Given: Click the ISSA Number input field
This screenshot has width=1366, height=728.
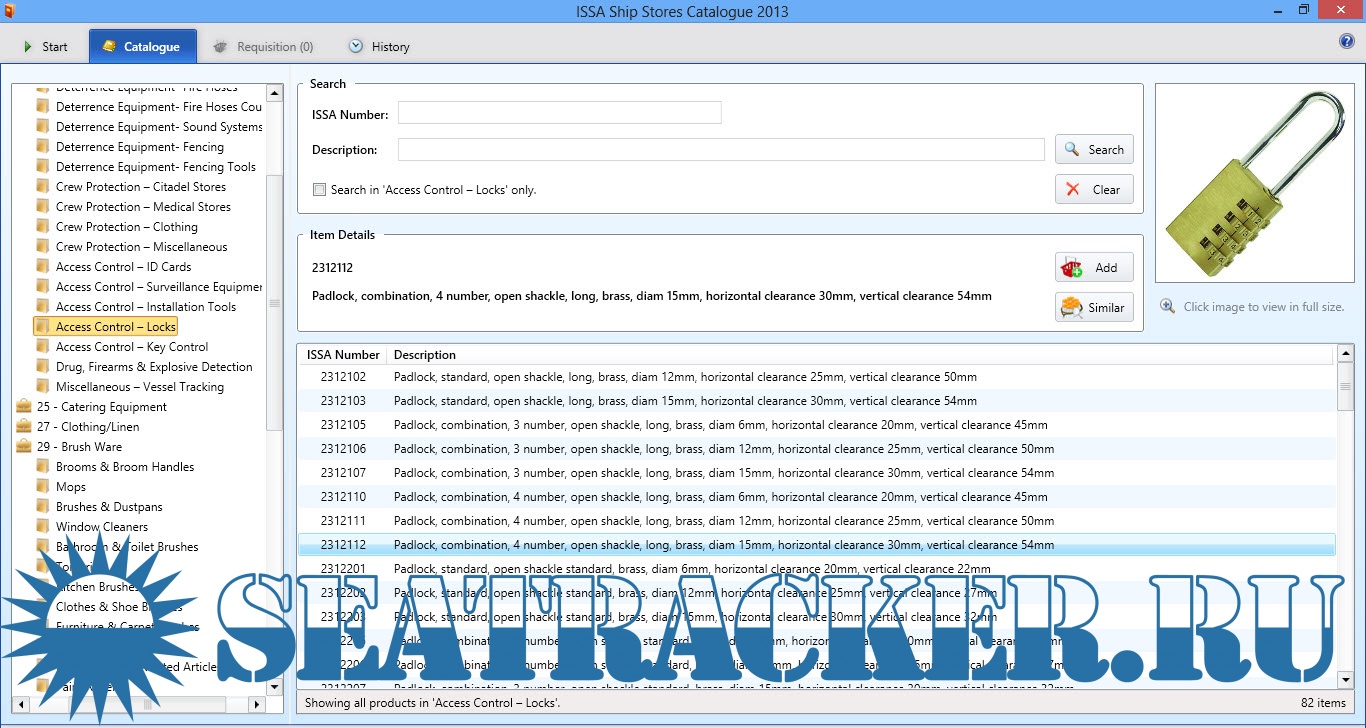Looking at the screenshot, I should (559, 113).
